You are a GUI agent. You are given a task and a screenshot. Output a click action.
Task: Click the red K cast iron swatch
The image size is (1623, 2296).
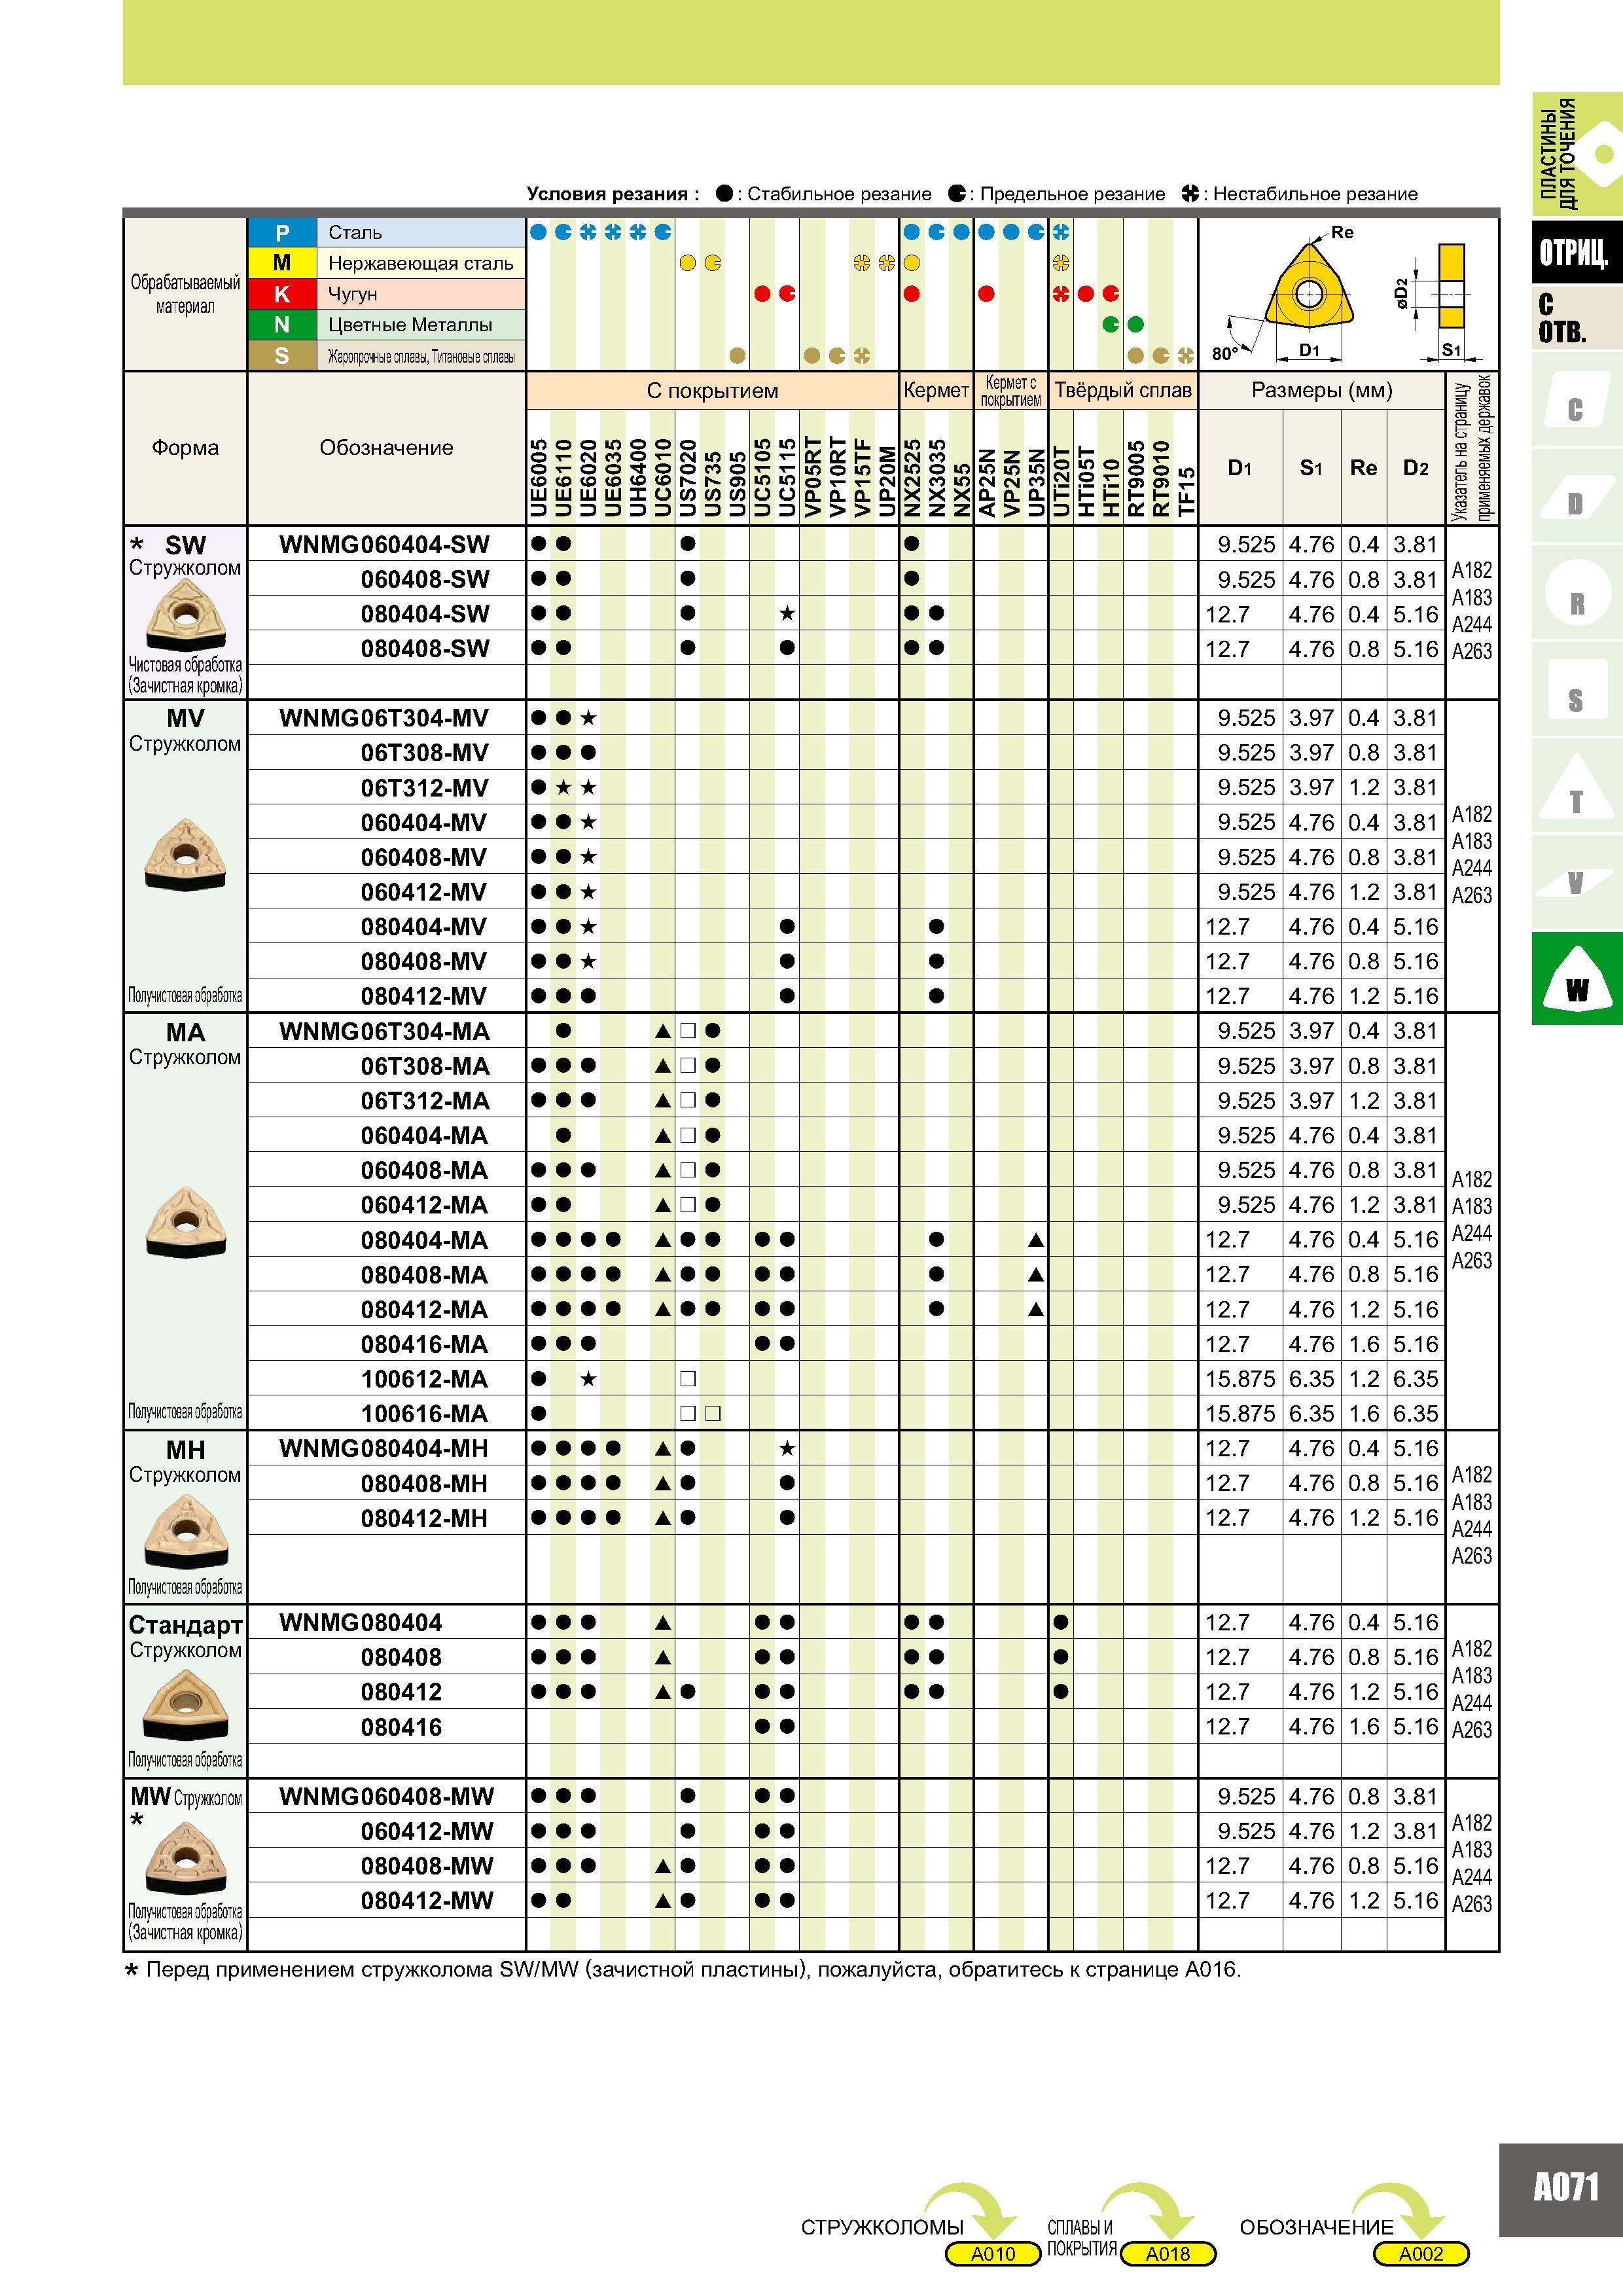point(282,294)
